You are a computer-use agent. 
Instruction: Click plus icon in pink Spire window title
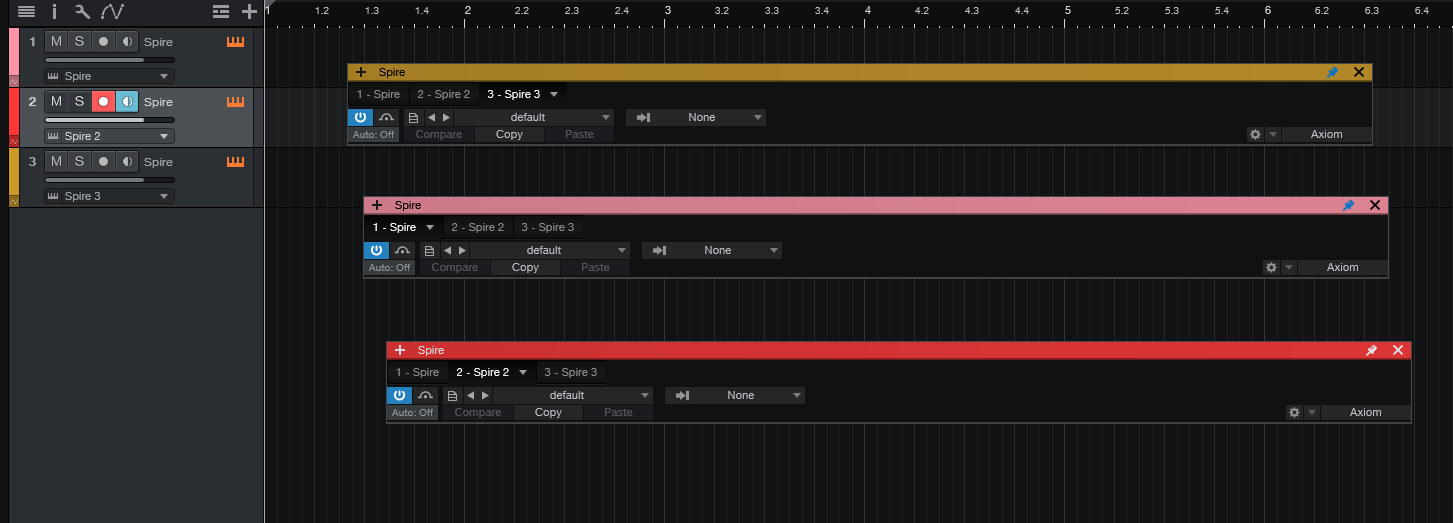coord(377,205)
